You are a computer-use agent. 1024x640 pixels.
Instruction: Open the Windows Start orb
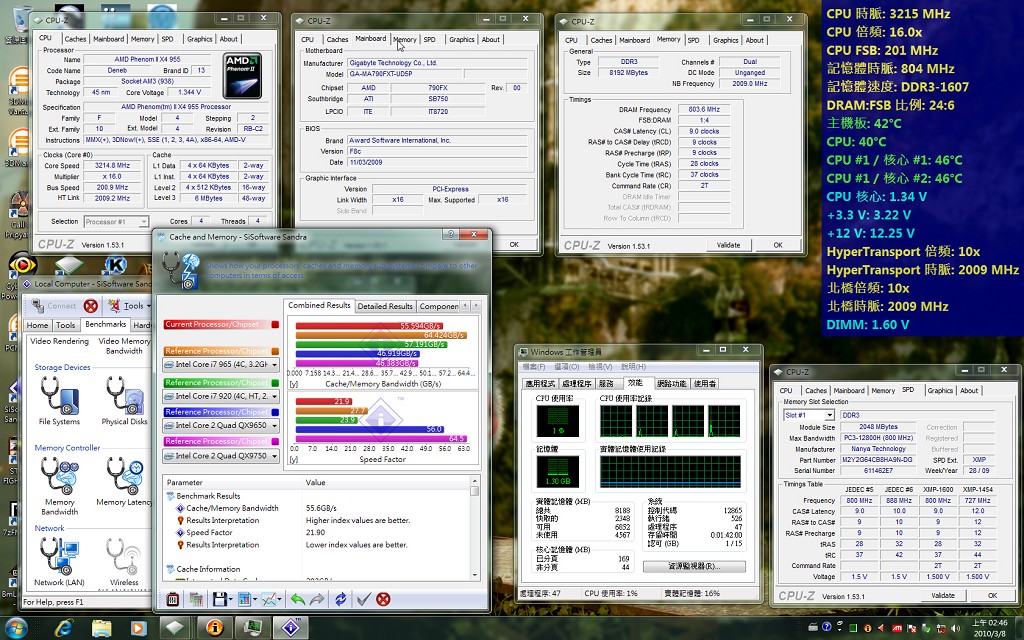(x=16, y=628)
